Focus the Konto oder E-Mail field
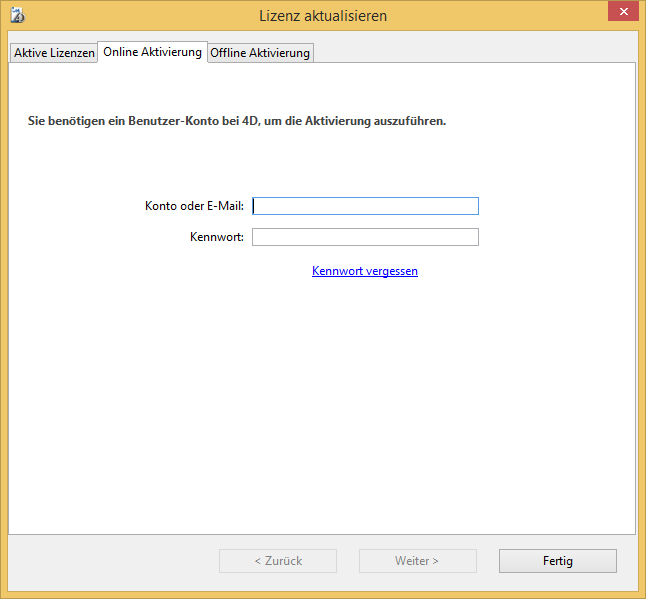646x599 pixels. 365,206
